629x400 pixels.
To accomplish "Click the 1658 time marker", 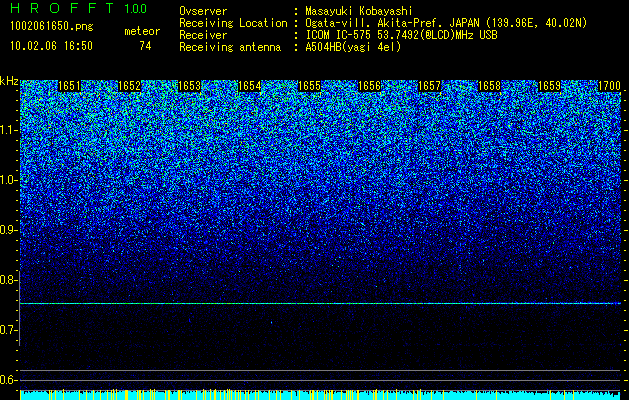I will tap(489, 86).
